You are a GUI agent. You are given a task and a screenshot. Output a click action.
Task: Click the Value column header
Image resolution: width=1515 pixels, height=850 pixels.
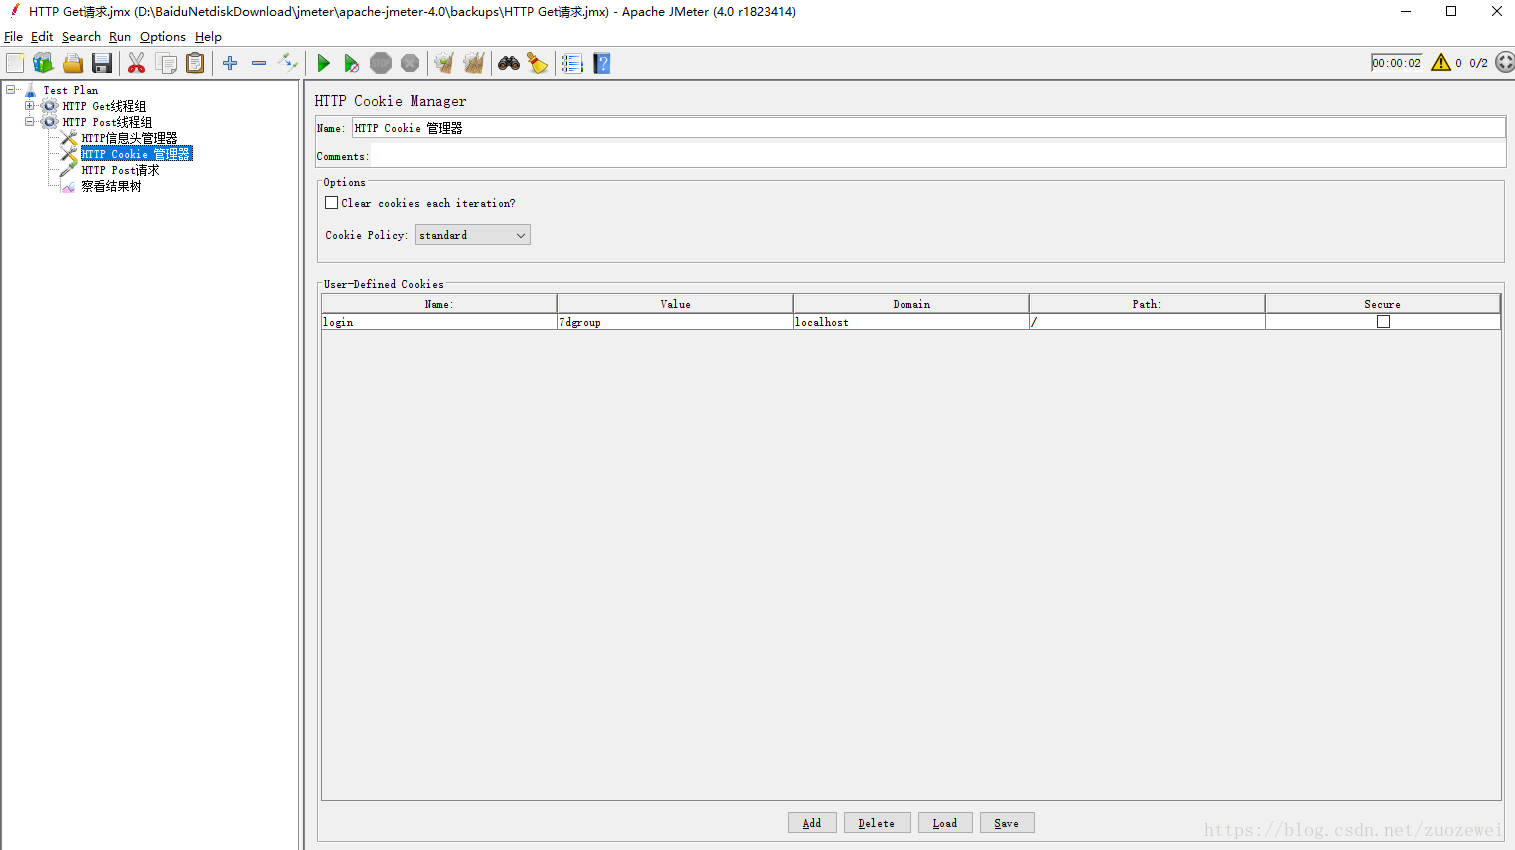coord(675,304)
